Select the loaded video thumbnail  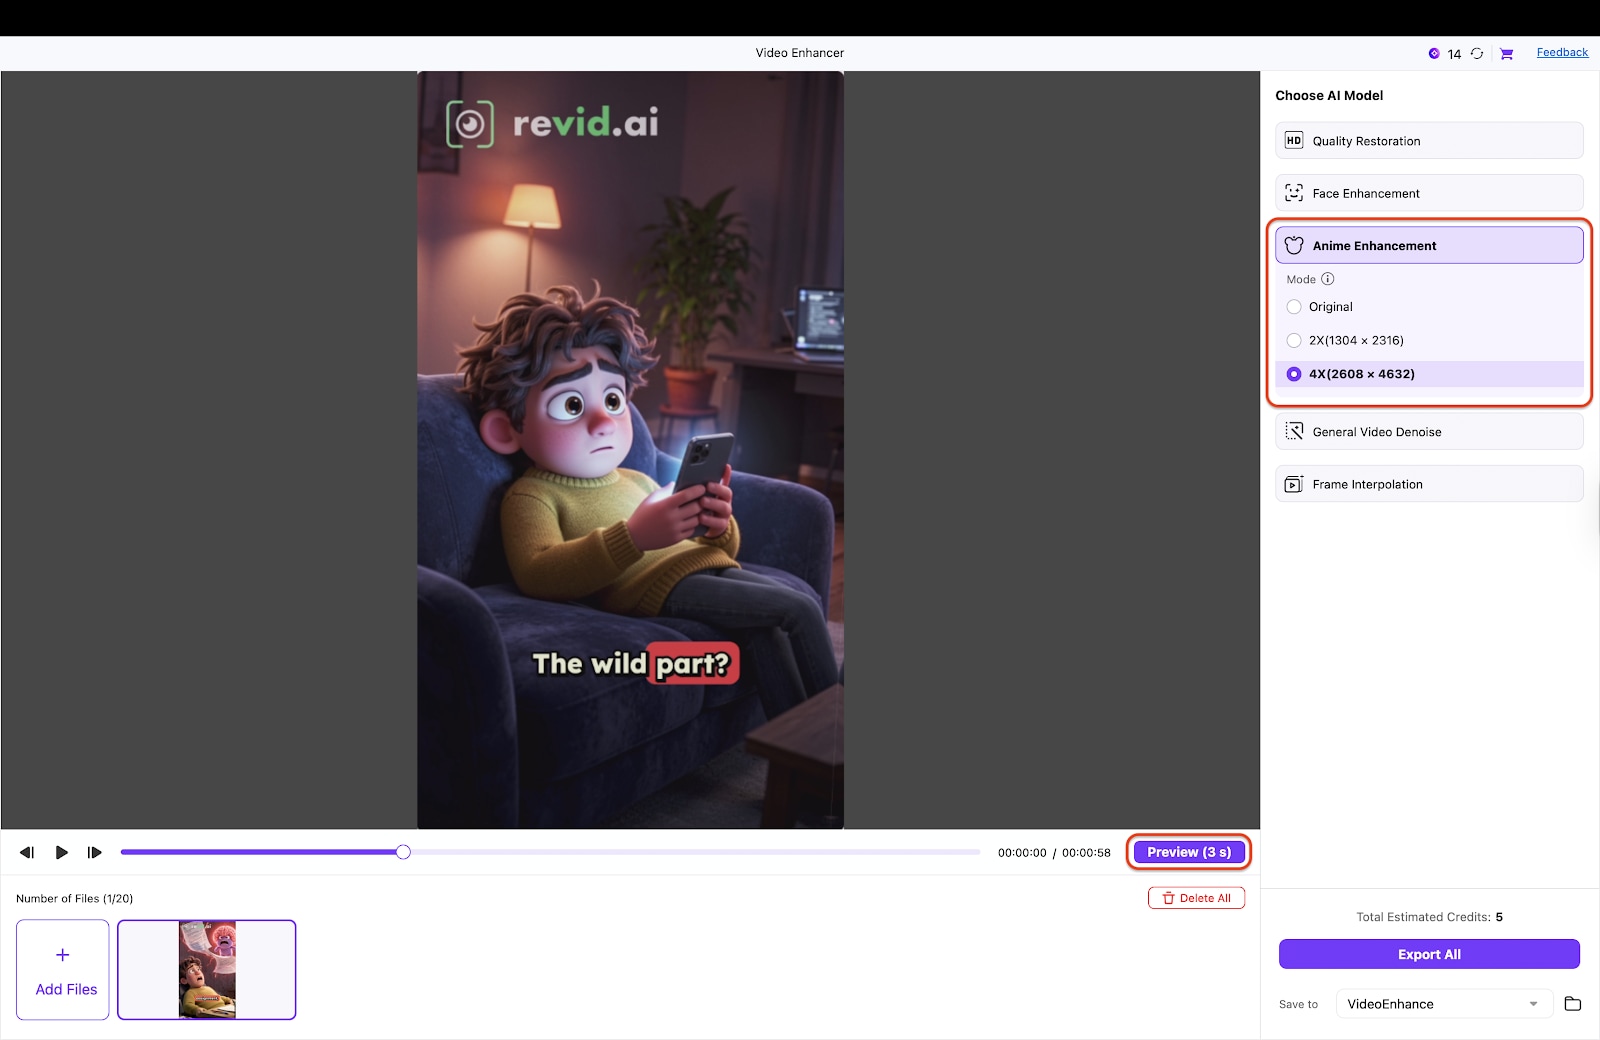(207, 970)
